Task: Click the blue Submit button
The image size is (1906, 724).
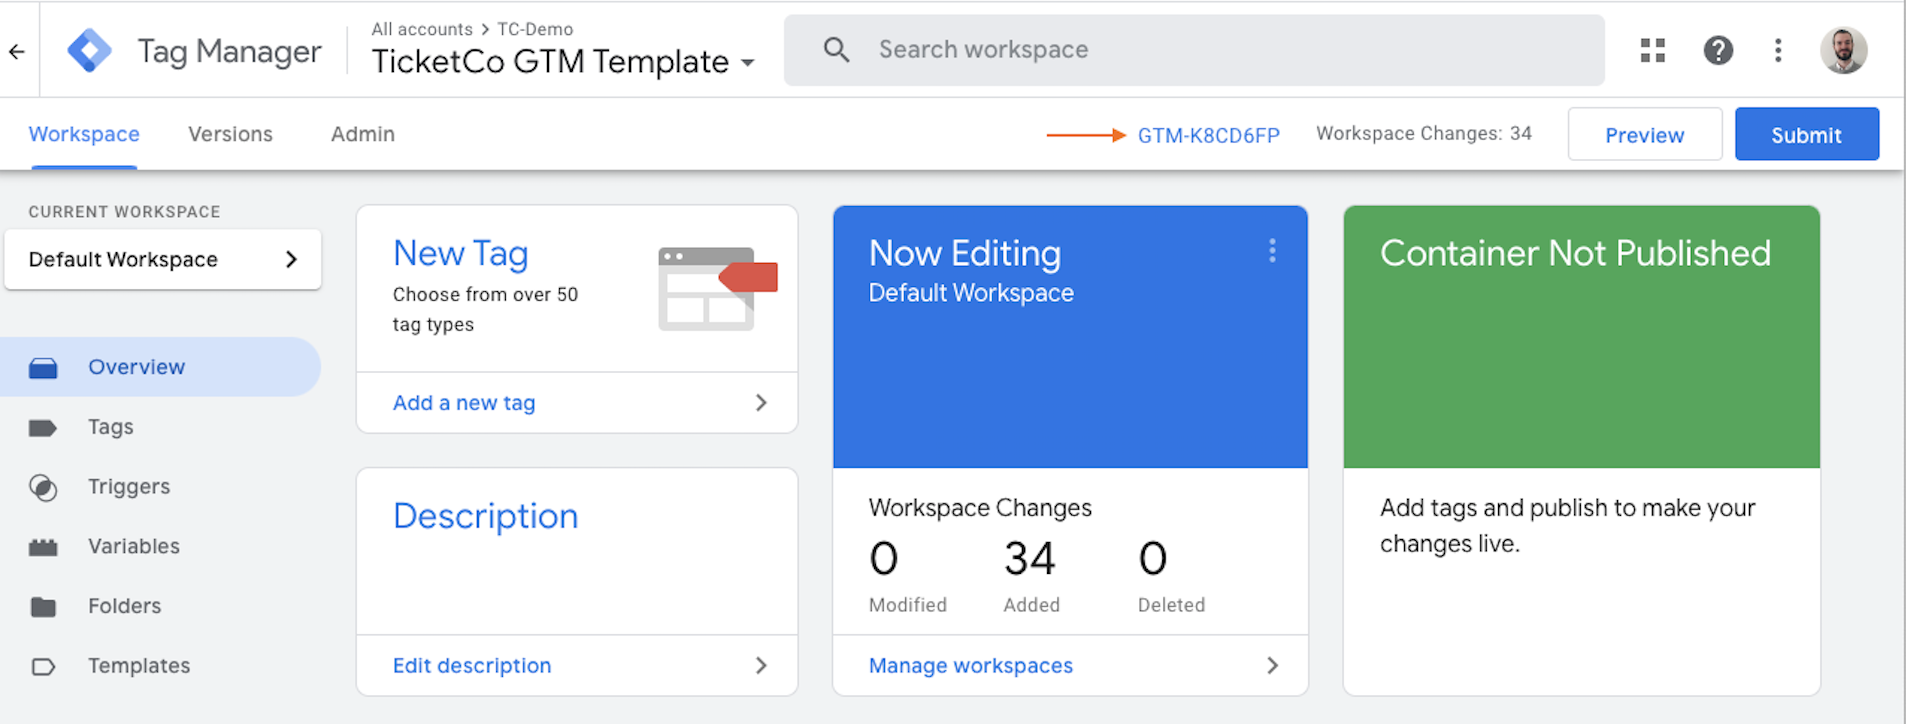Action: [x=1806, y=134]
